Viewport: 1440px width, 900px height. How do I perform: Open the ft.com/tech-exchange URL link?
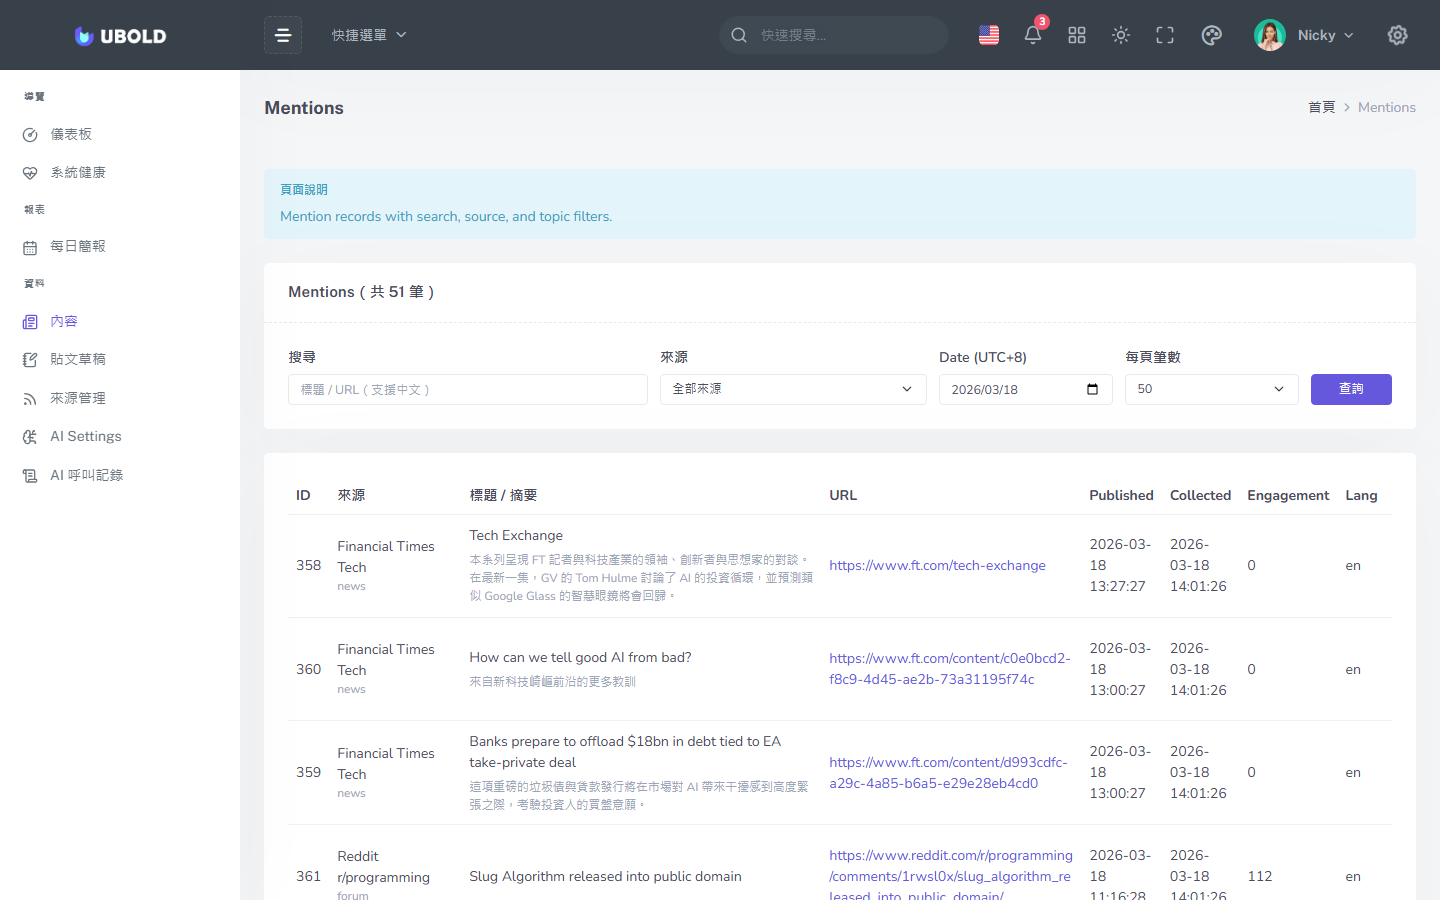point(937,565)
